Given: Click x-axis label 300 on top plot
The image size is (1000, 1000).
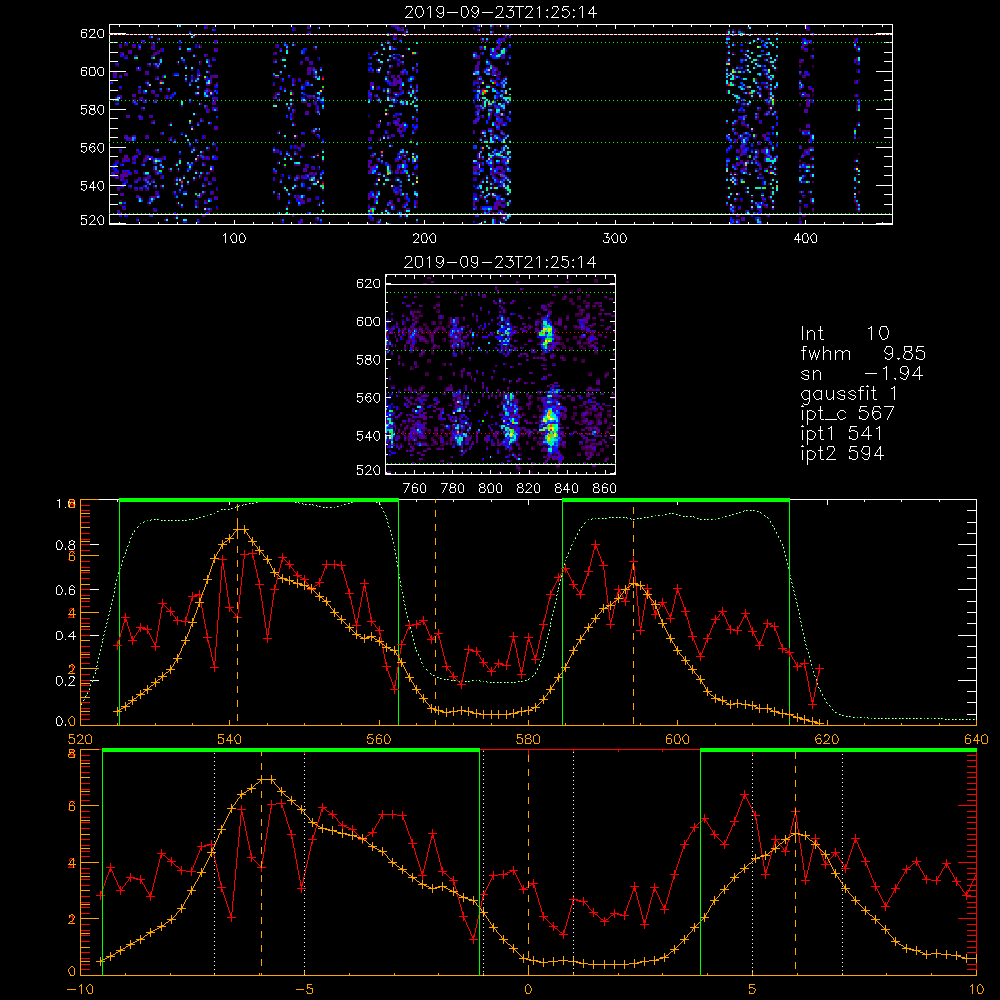Looking at the screenshot, I should point(615,239).
